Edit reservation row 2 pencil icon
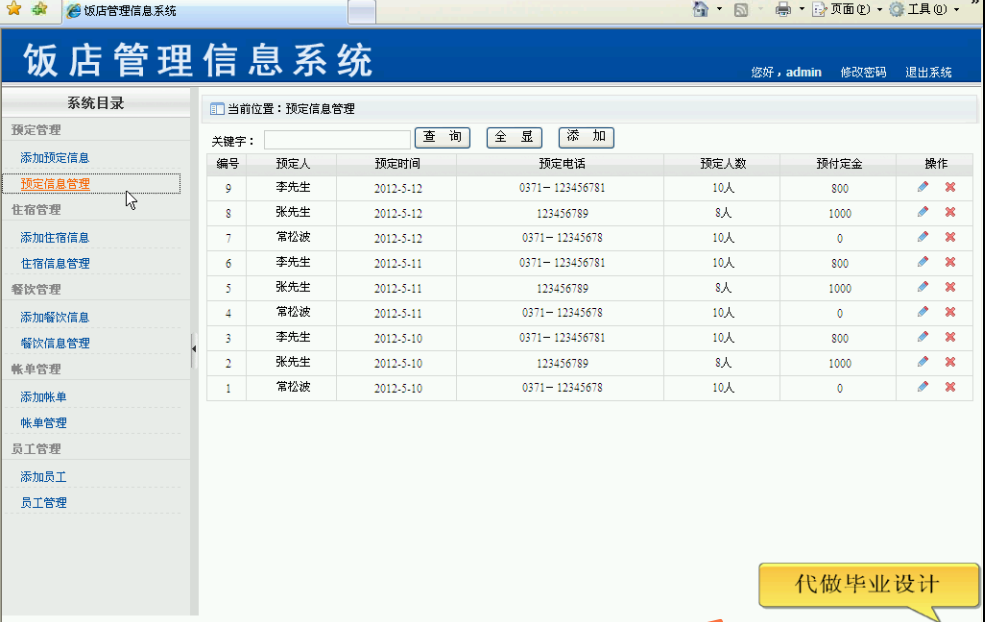The width and height of the screenshot is (985, 622). pos(922,361)
